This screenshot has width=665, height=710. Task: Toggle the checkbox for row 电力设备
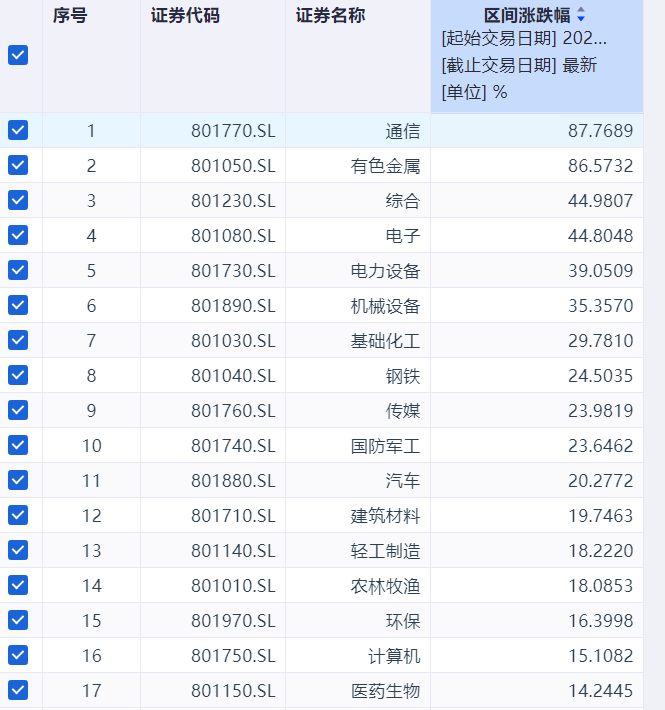pyautogui.click(x=18, y=270)
